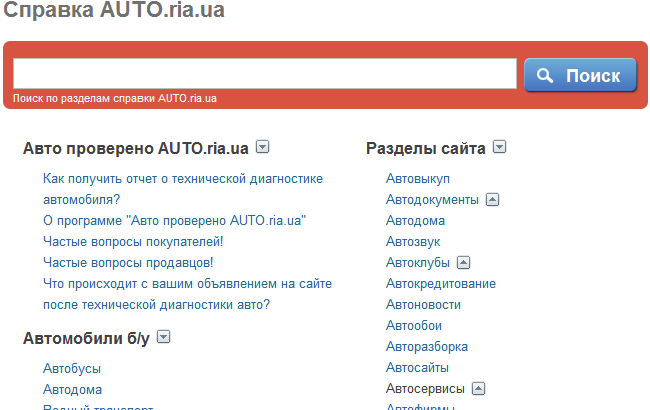This screenshot has width=650, height=410.
Task: Collapse the Разделы сайта section arrow
Action: 500,147
